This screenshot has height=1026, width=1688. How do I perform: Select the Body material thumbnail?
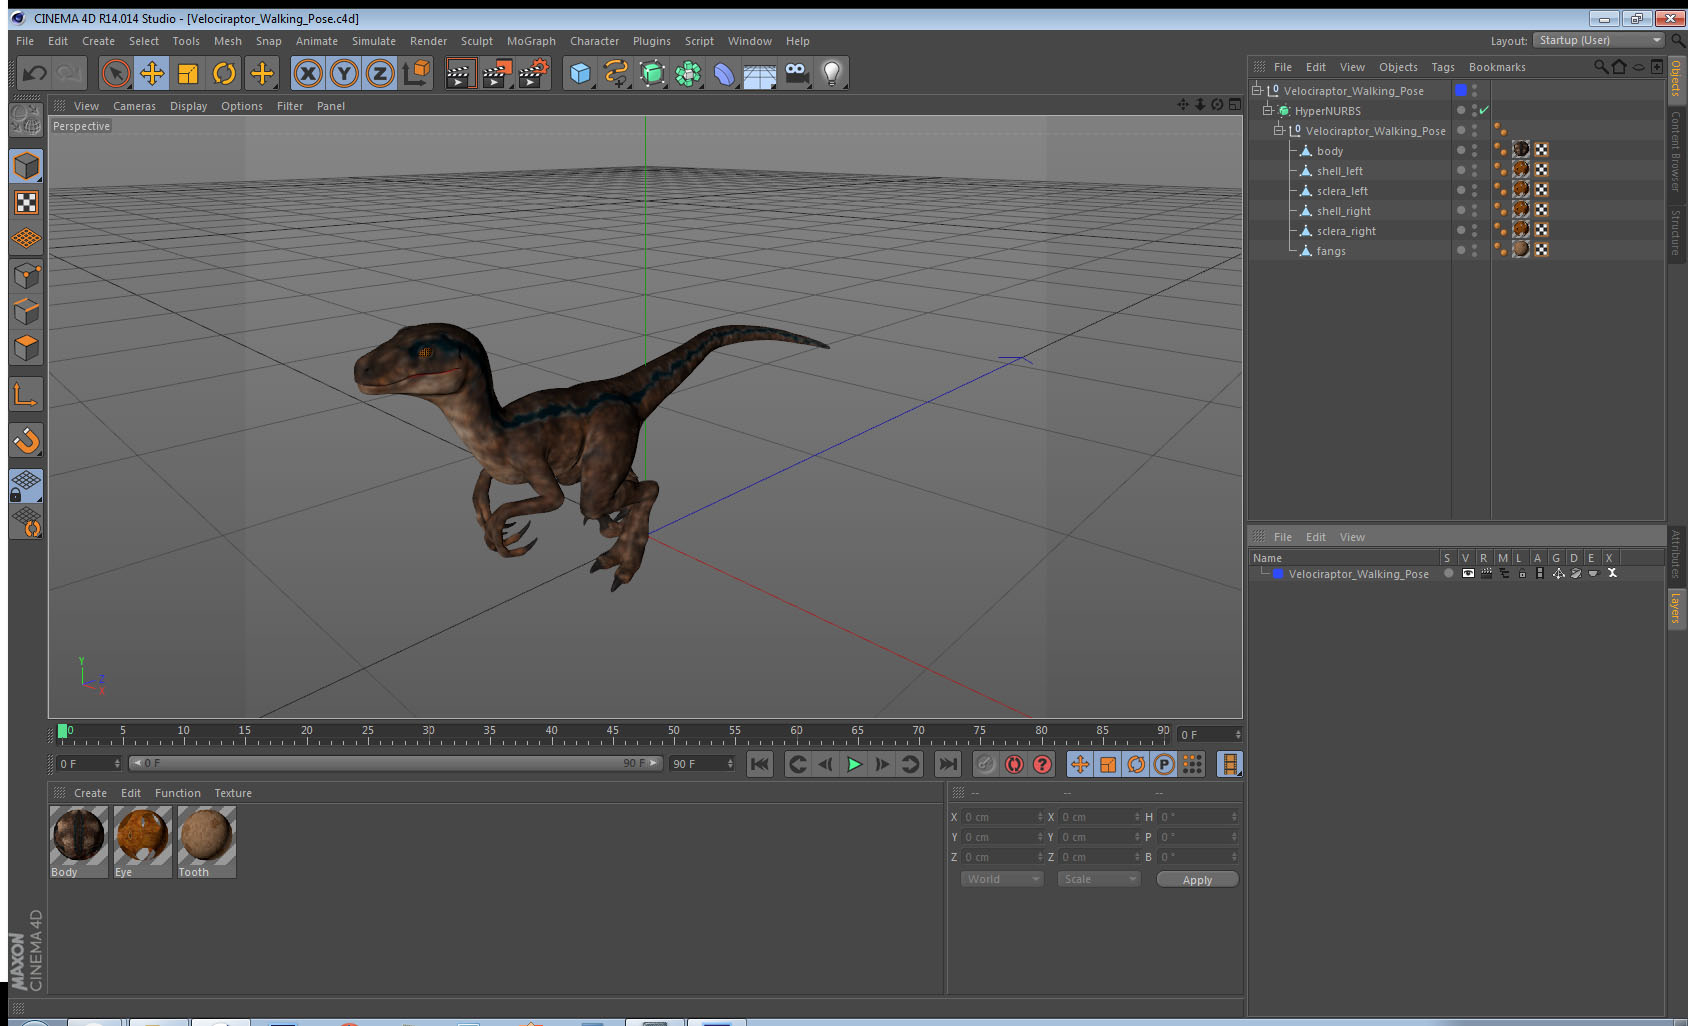coord(78,842)
